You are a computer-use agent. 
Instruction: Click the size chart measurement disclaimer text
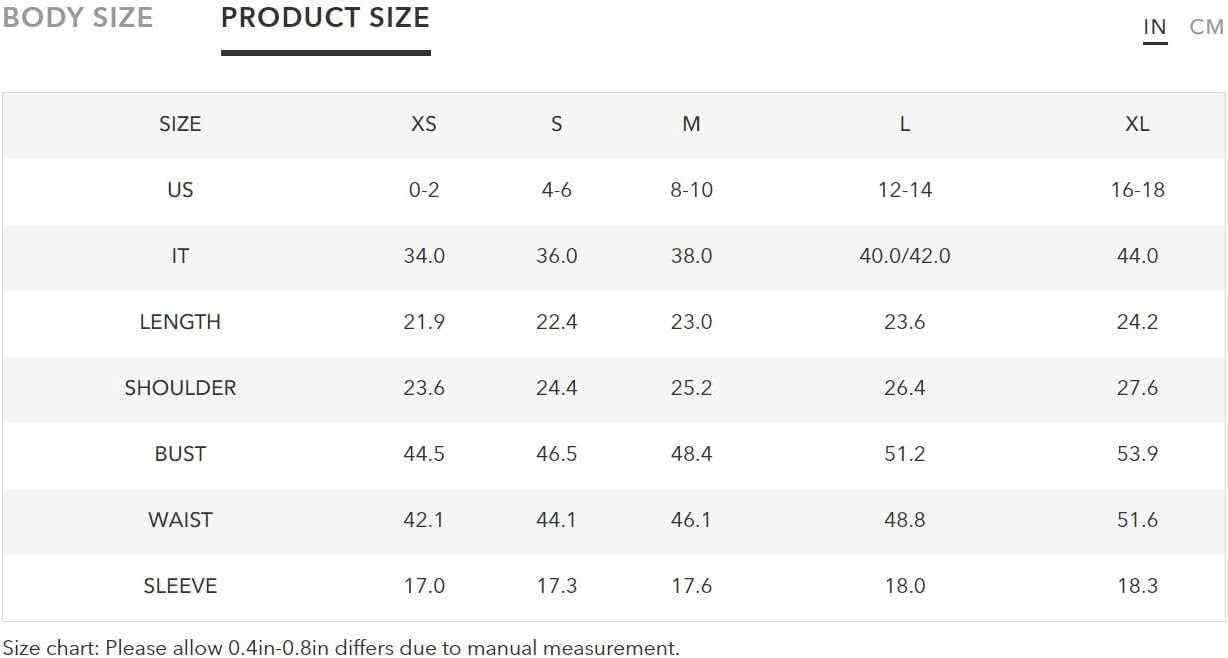[340, 647]
